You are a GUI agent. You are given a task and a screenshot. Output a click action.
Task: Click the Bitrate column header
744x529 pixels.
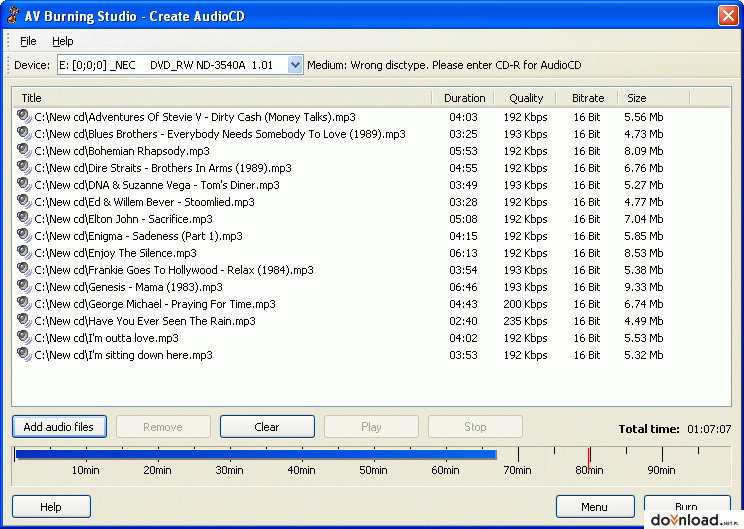tap(587, 98)
